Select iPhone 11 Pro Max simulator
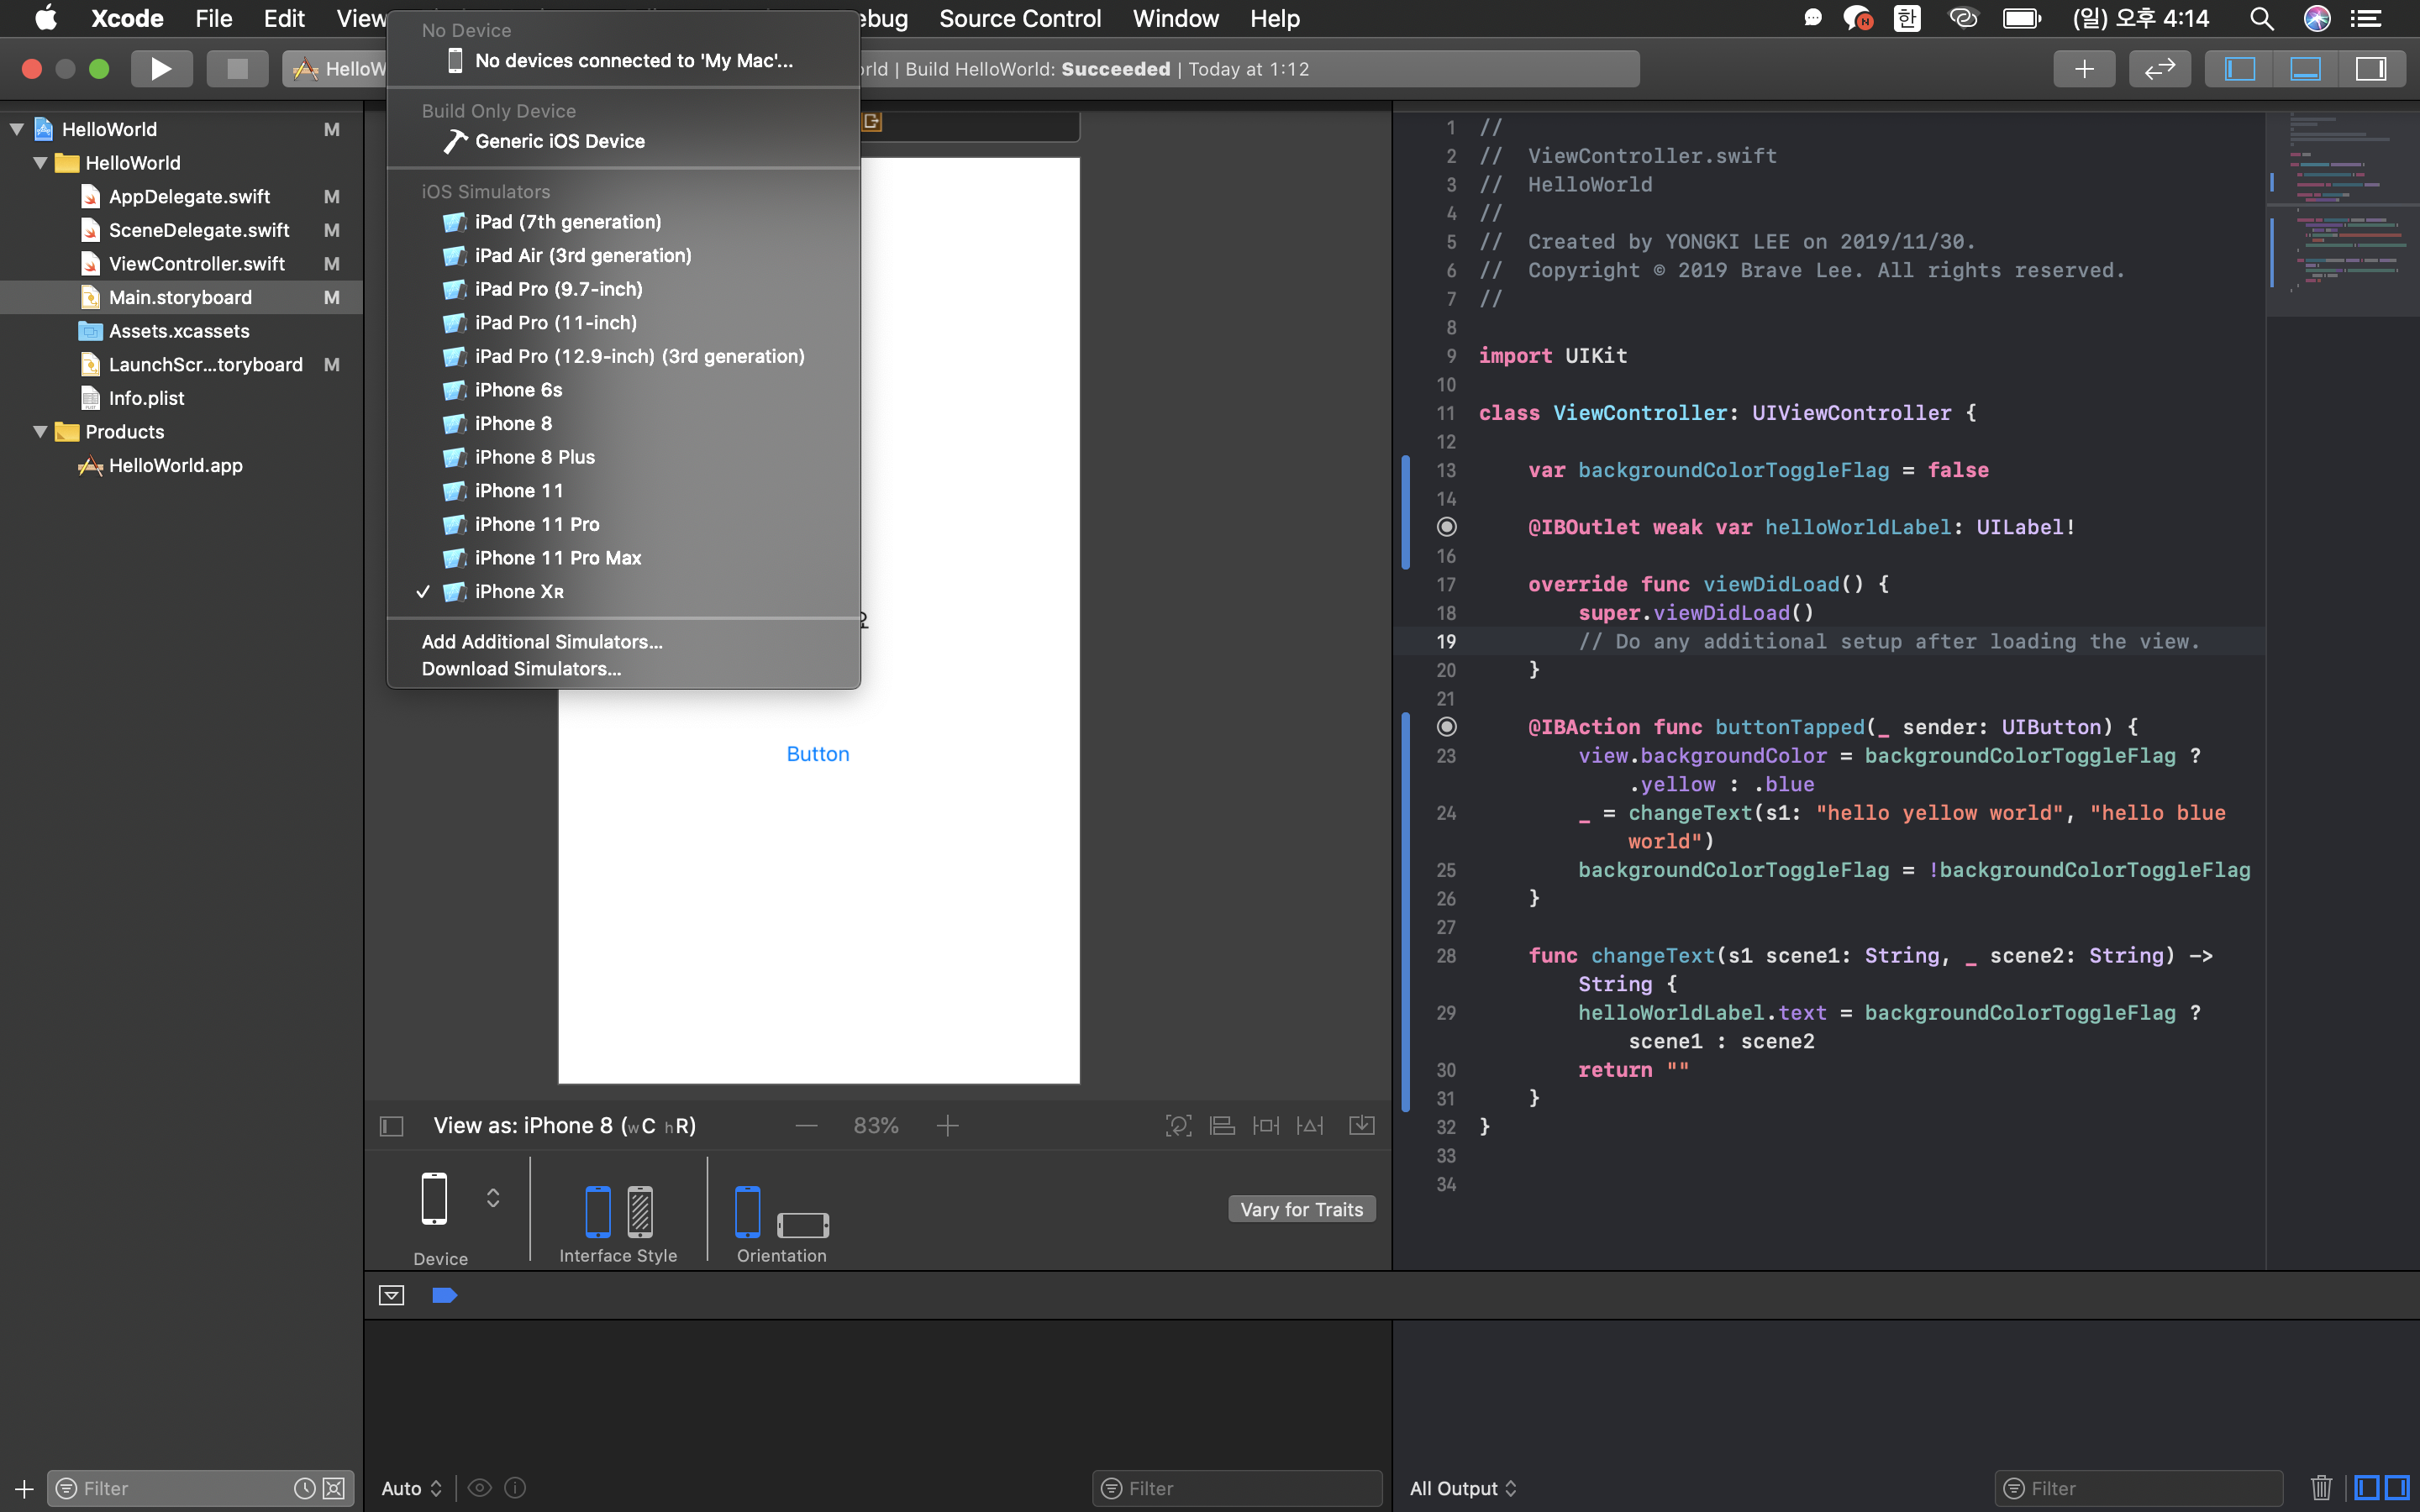This screenshot has width=2420, height=1512. coord(557,558)
